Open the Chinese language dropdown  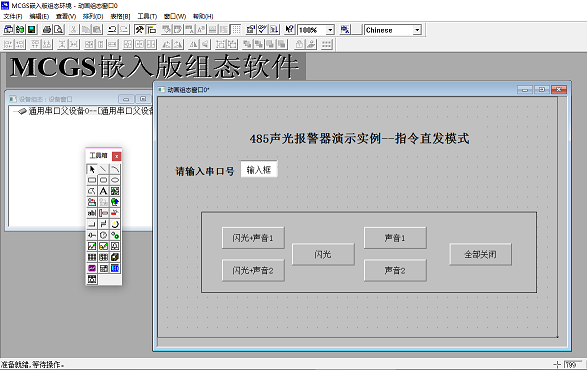tap(417, 30)
